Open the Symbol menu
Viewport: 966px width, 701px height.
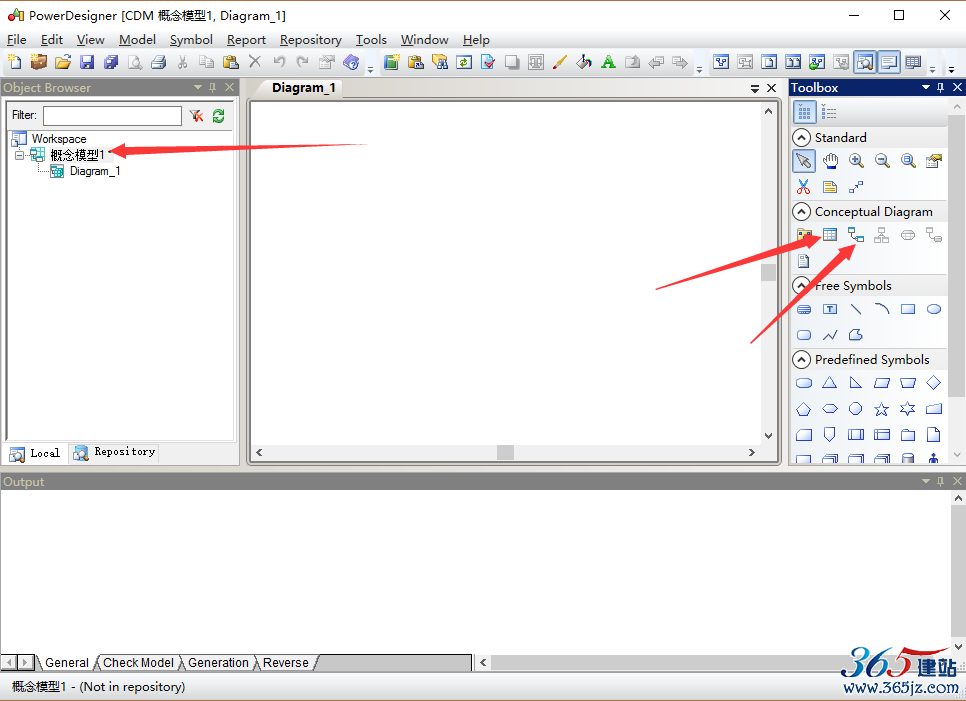pos(191,39)
